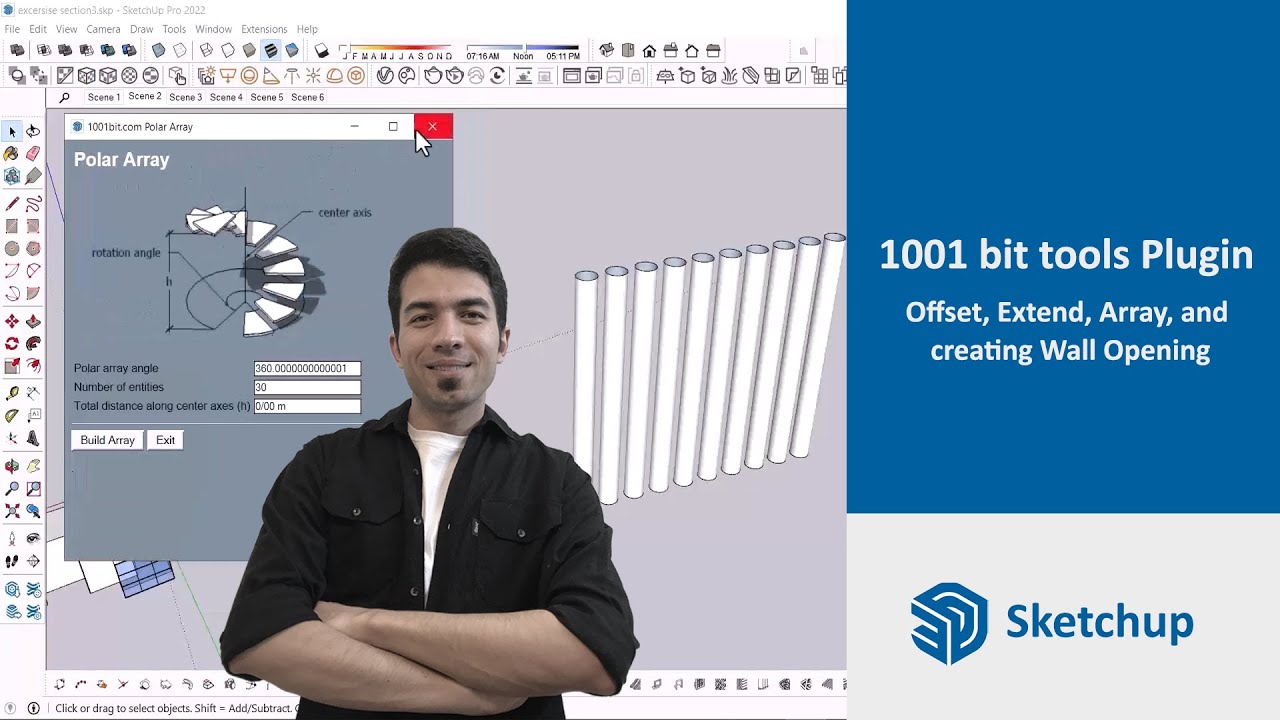1280x720 pixels.
Task: Add a V-Ray Dome Light
Action: [335, 76]
